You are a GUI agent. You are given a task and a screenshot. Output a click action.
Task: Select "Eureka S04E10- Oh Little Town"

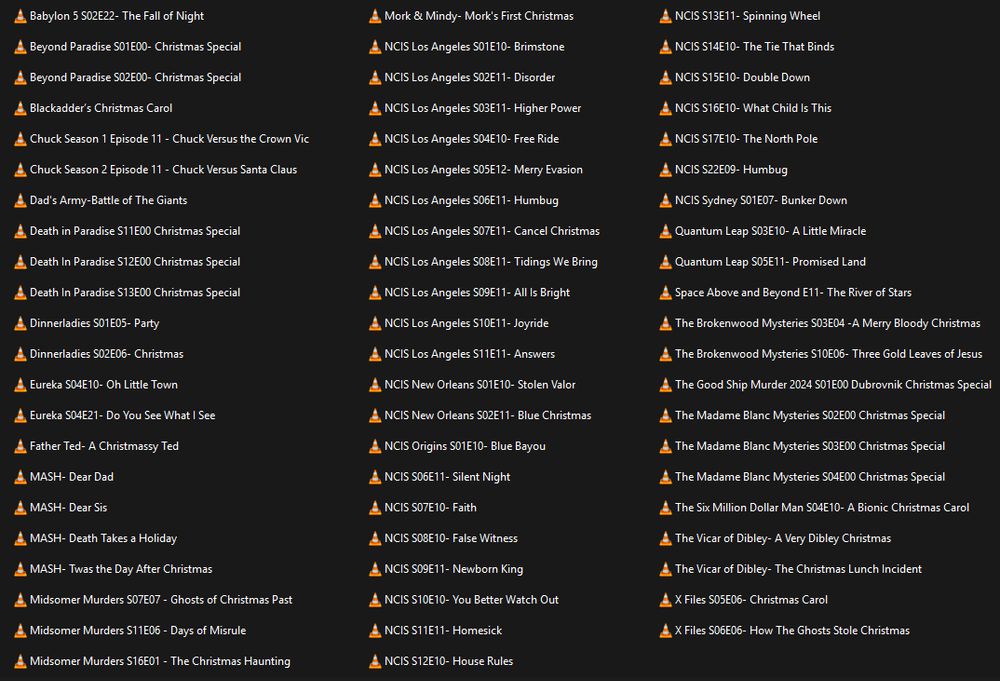point(103,384)
